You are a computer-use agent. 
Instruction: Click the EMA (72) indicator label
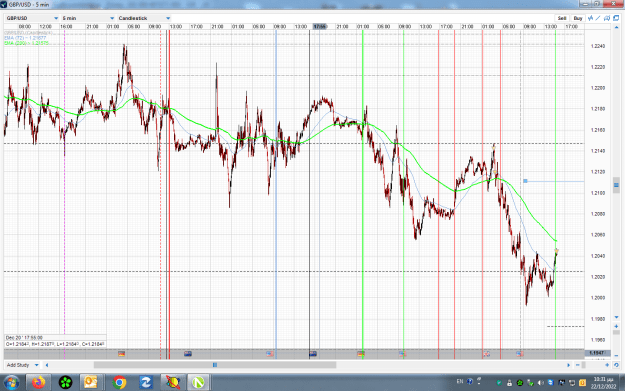25,38
